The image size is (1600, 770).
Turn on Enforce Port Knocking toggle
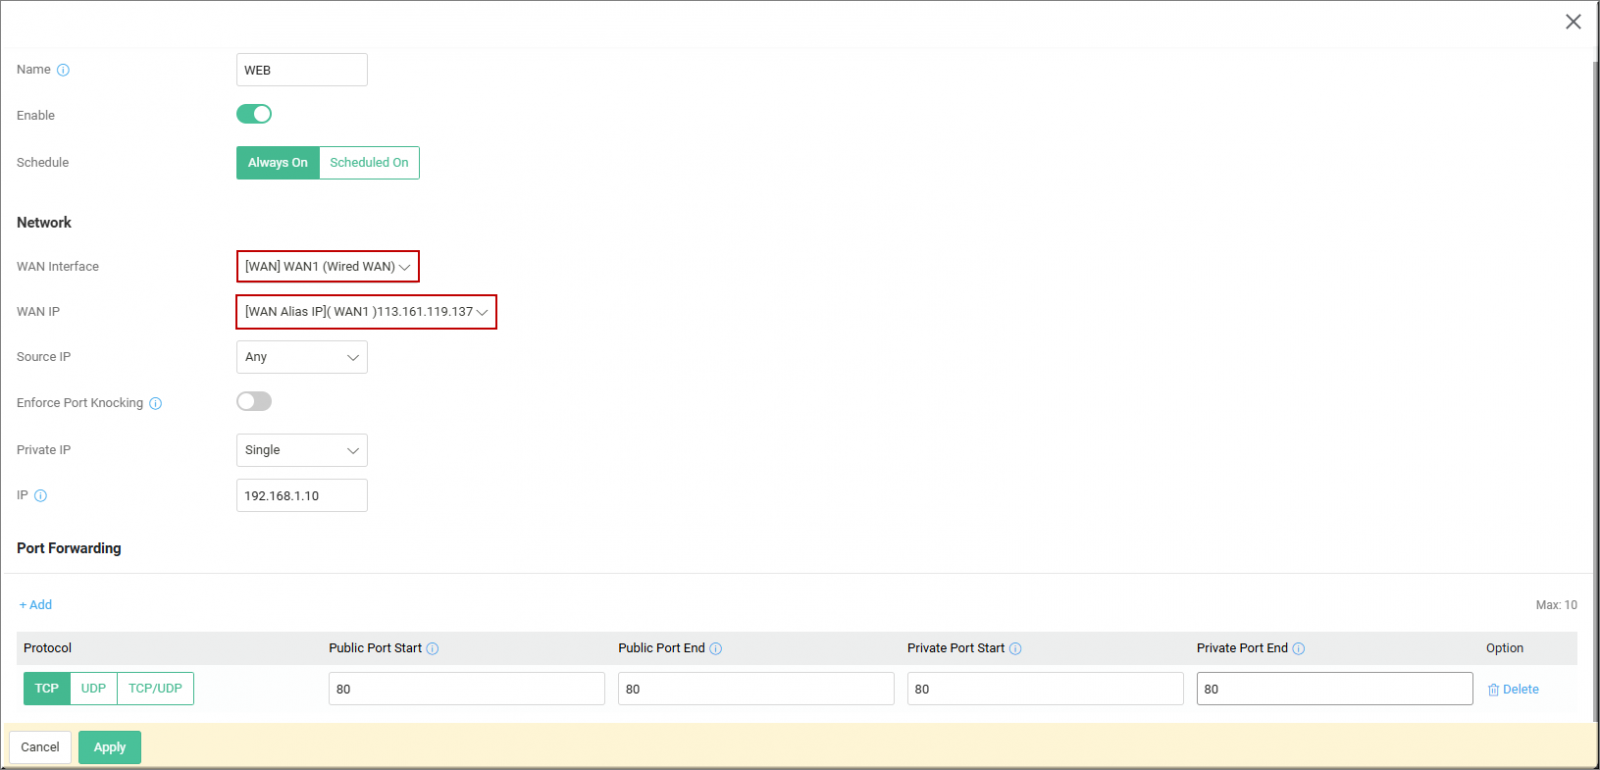(x=254, y=402)
